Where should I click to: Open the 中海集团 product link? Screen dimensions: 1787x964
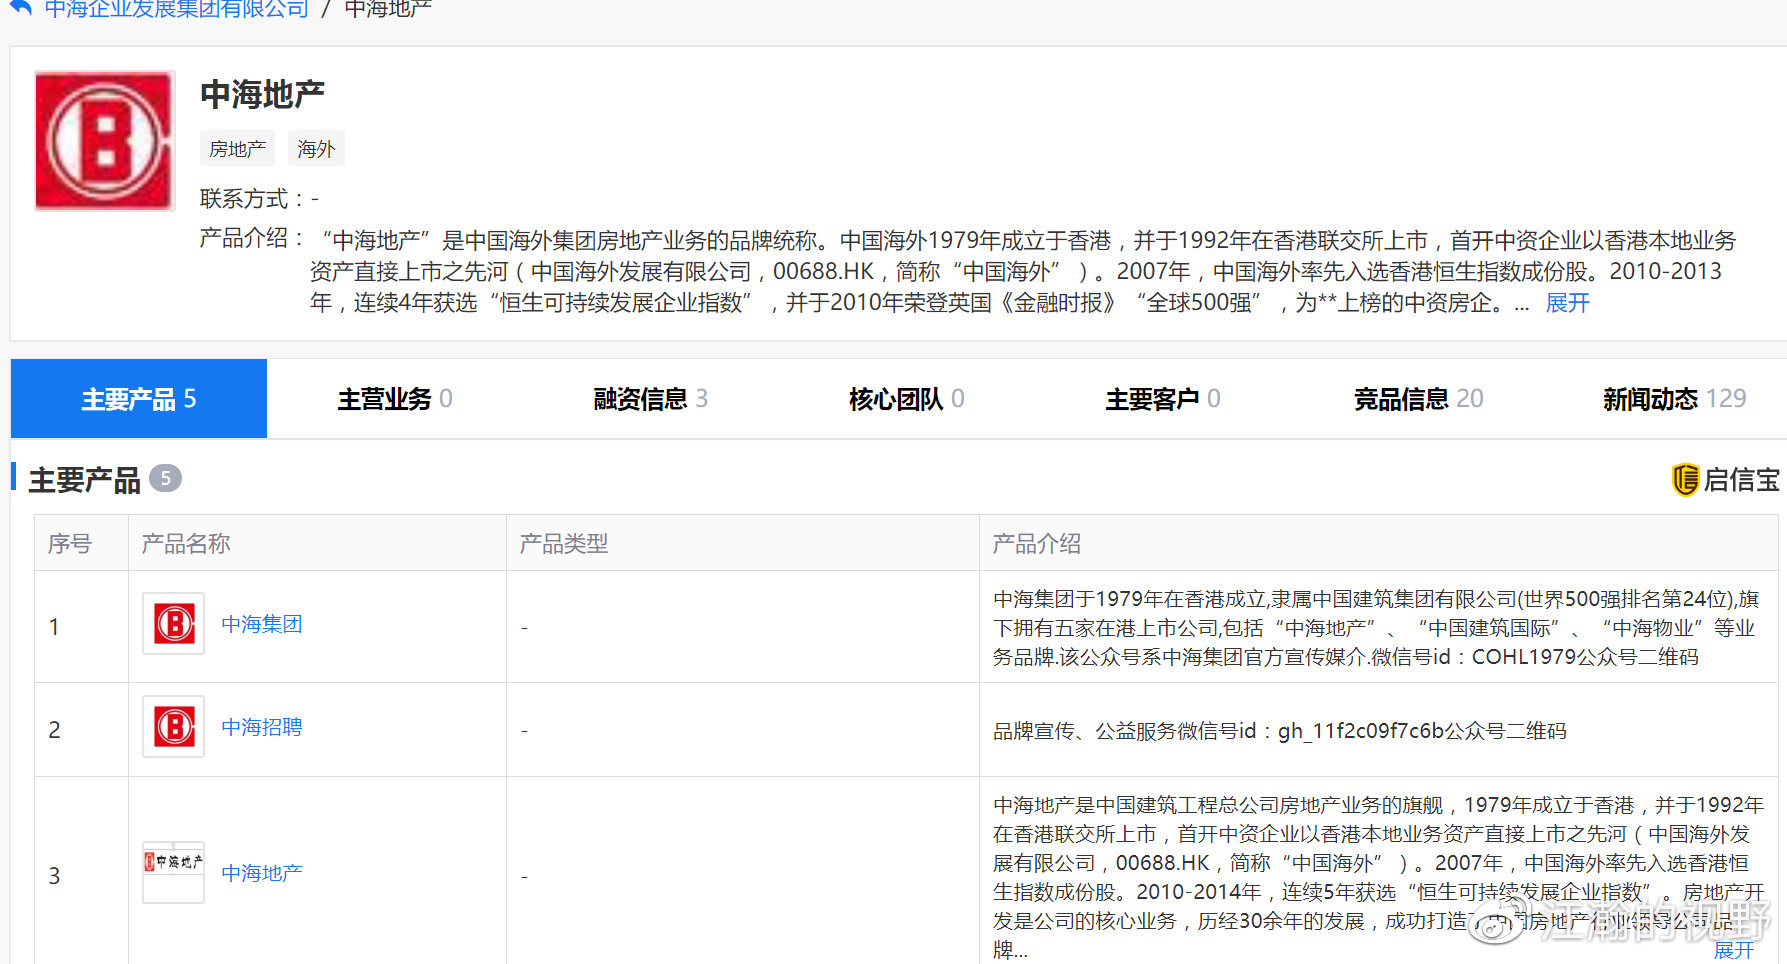pyautogui.click(x=262, y=624)
